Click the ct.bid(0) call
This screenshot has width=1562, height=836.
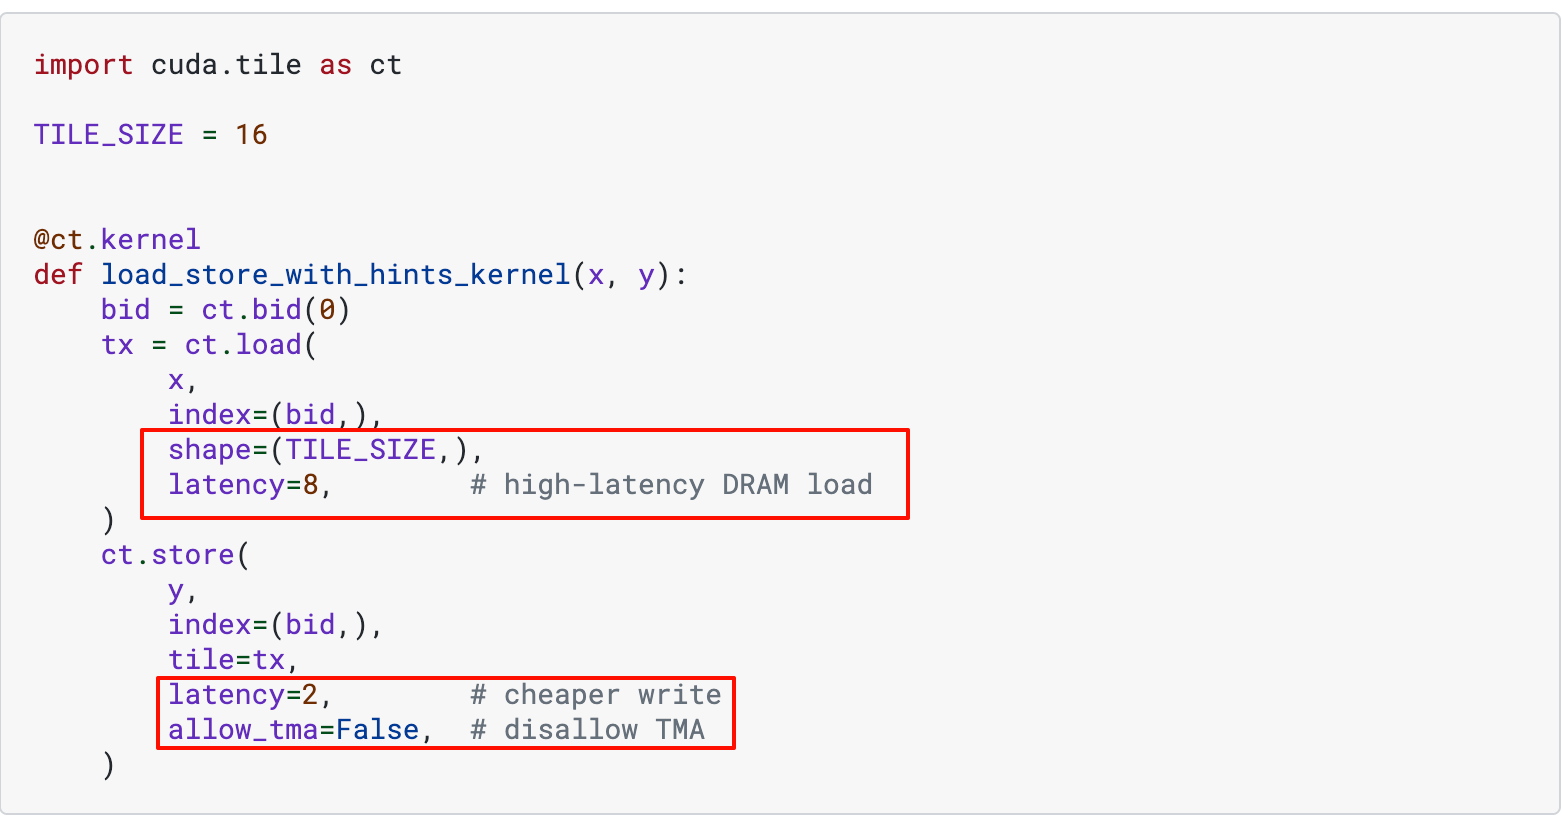click(x=276, y=310)
